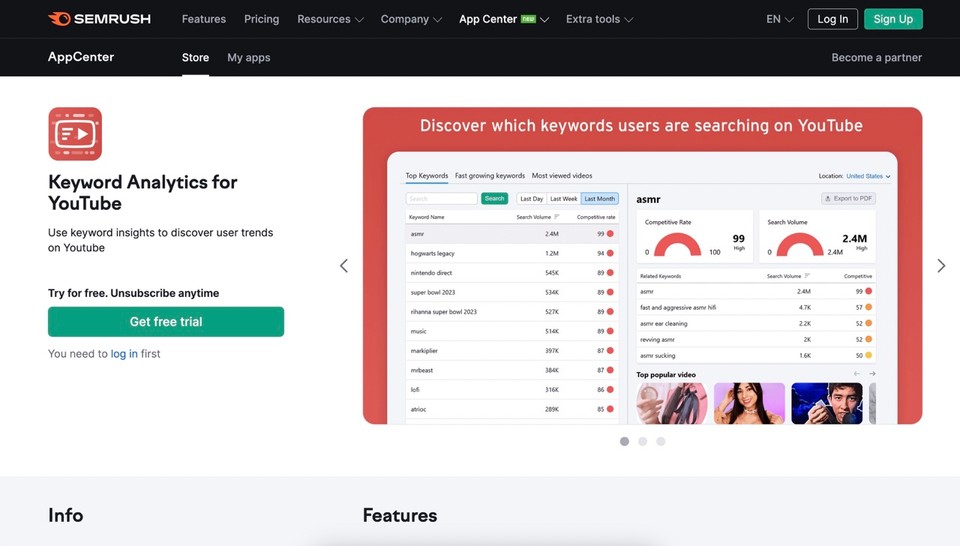Expand the Resources menu
This screenshot has width=960, height=546.
pos(330,19)
